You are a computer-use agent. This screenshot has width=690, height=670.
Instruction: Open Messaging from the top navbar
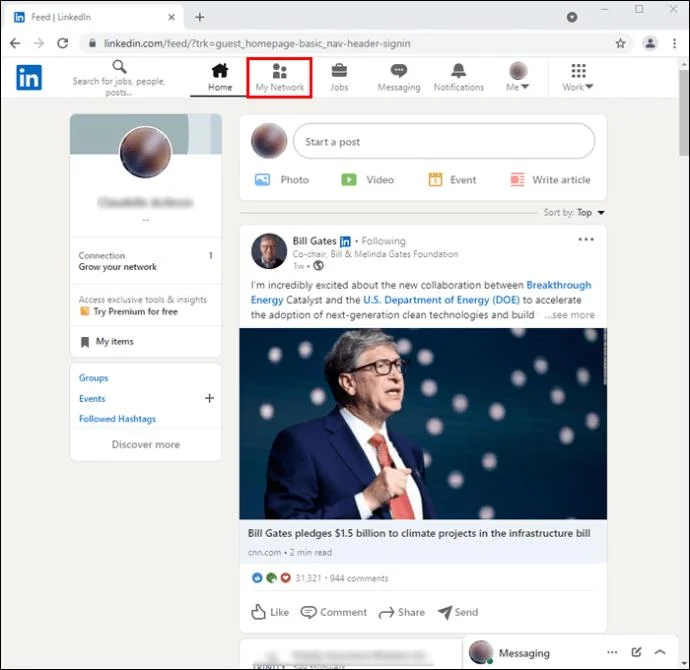[x=399, y=77]
